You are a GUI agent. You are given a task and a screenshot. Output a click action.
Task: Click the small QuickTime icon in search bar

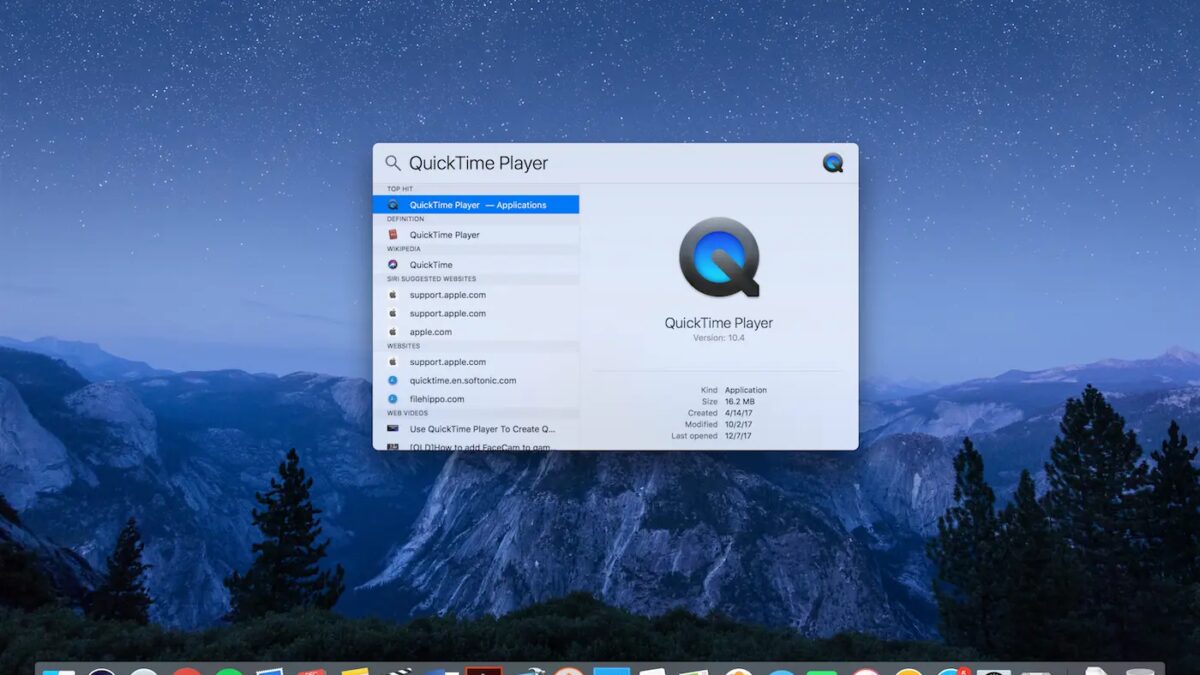832,163
